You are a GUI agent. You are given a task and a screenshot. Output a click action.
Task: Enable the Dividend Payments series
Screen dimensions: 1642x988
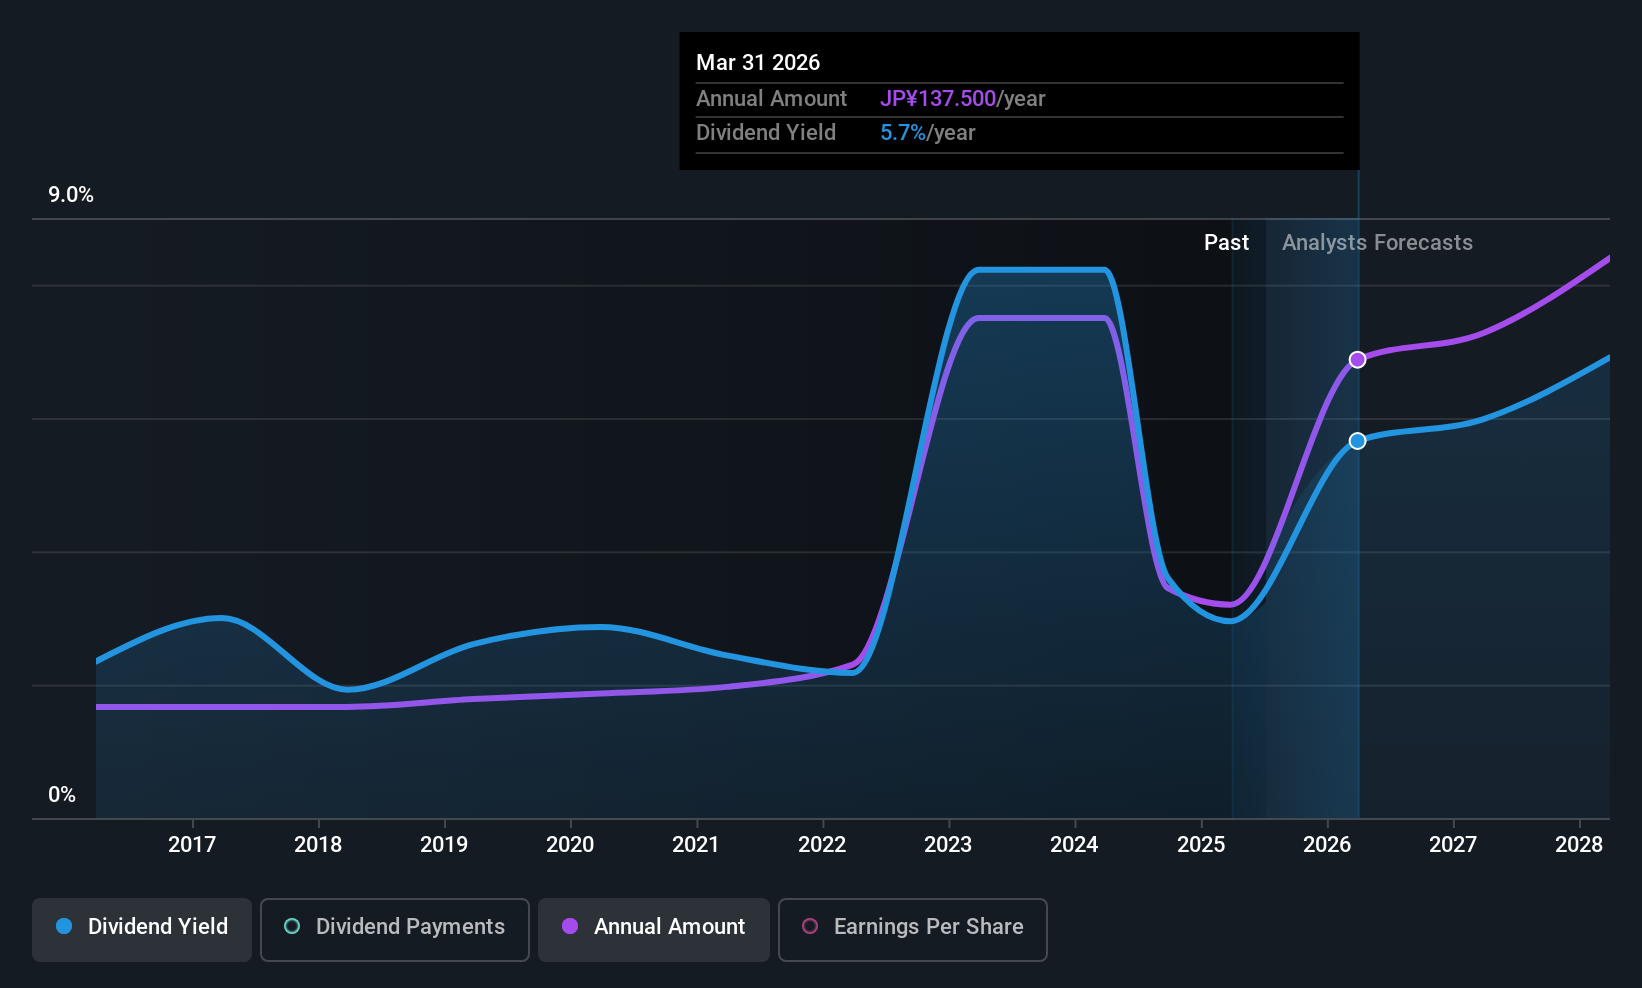395,930
